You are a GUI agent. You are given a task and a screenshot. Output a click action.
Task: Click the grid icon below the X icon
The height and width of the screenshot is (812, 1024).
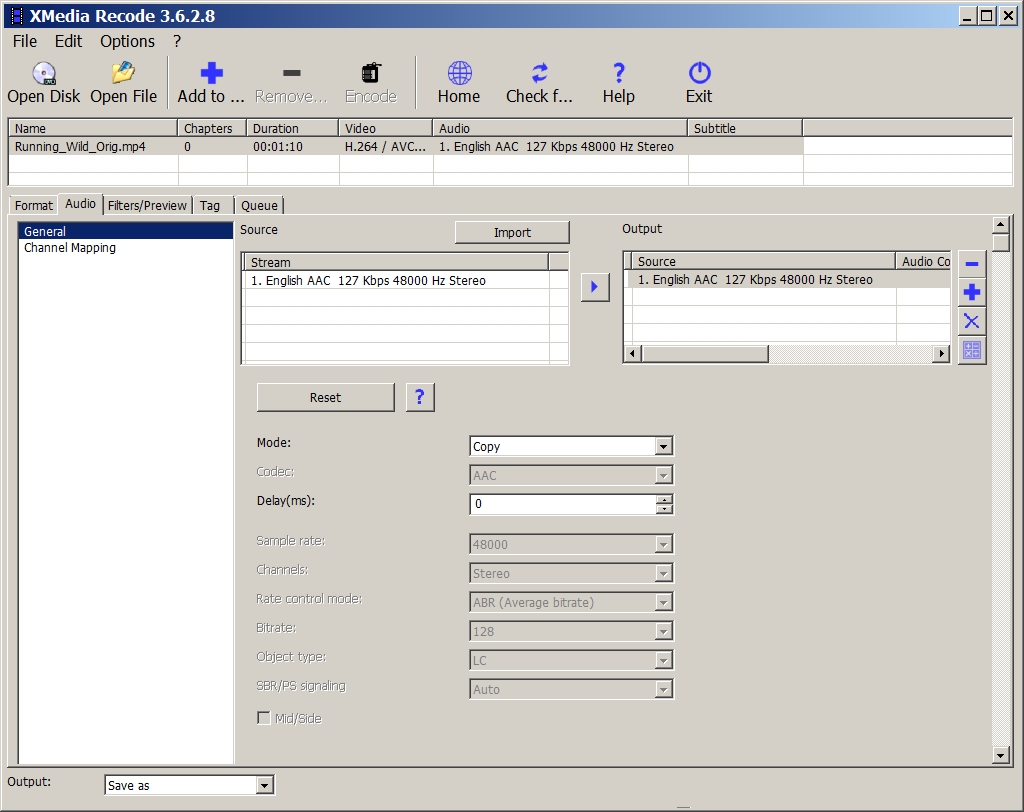[972, 350]
